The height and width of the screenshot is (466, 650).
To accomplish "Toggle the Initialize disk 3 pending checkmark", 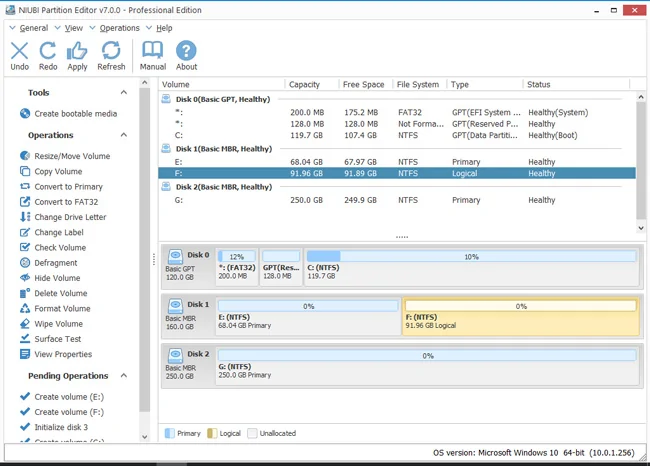I will click(25, 427).
